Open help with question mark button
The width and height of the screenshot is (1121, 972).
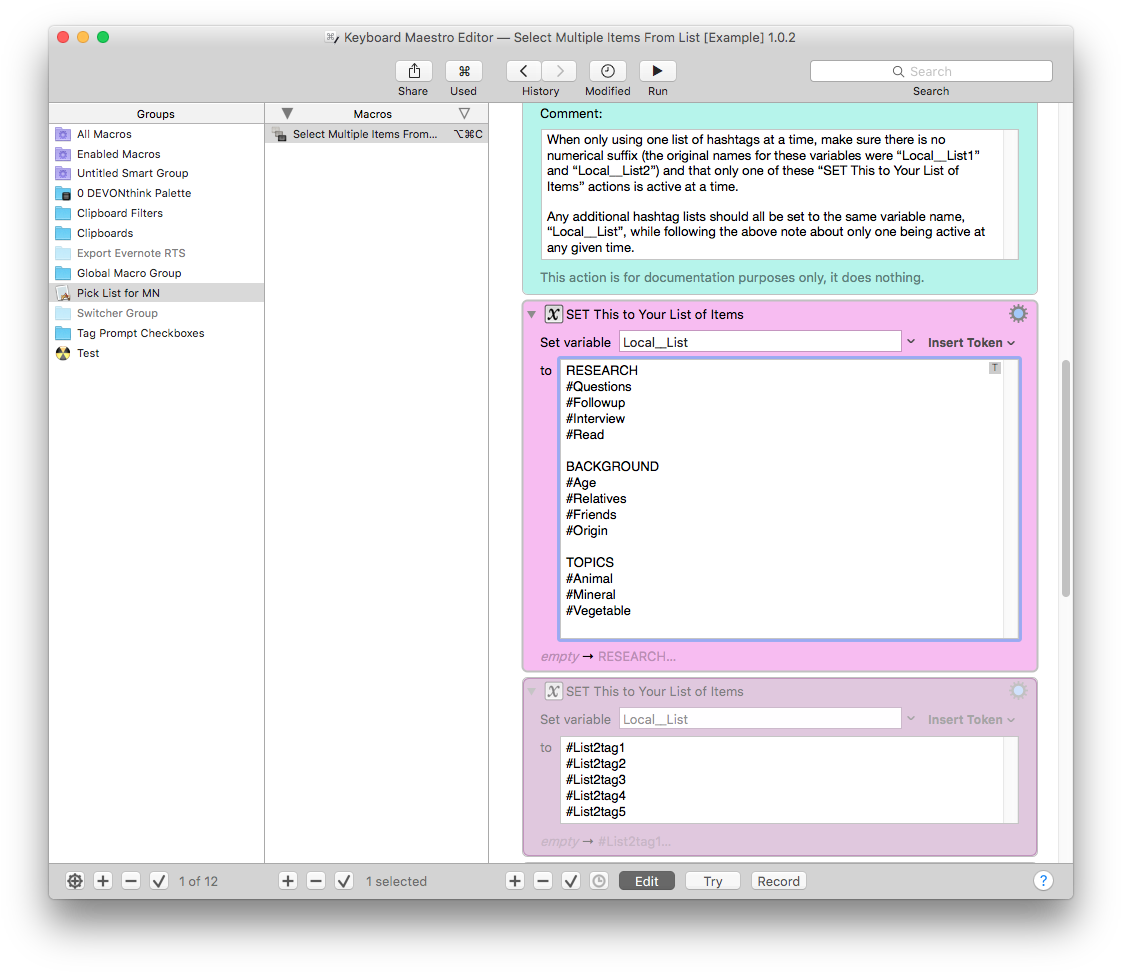pyautogui.click(x=1043, y=881)
